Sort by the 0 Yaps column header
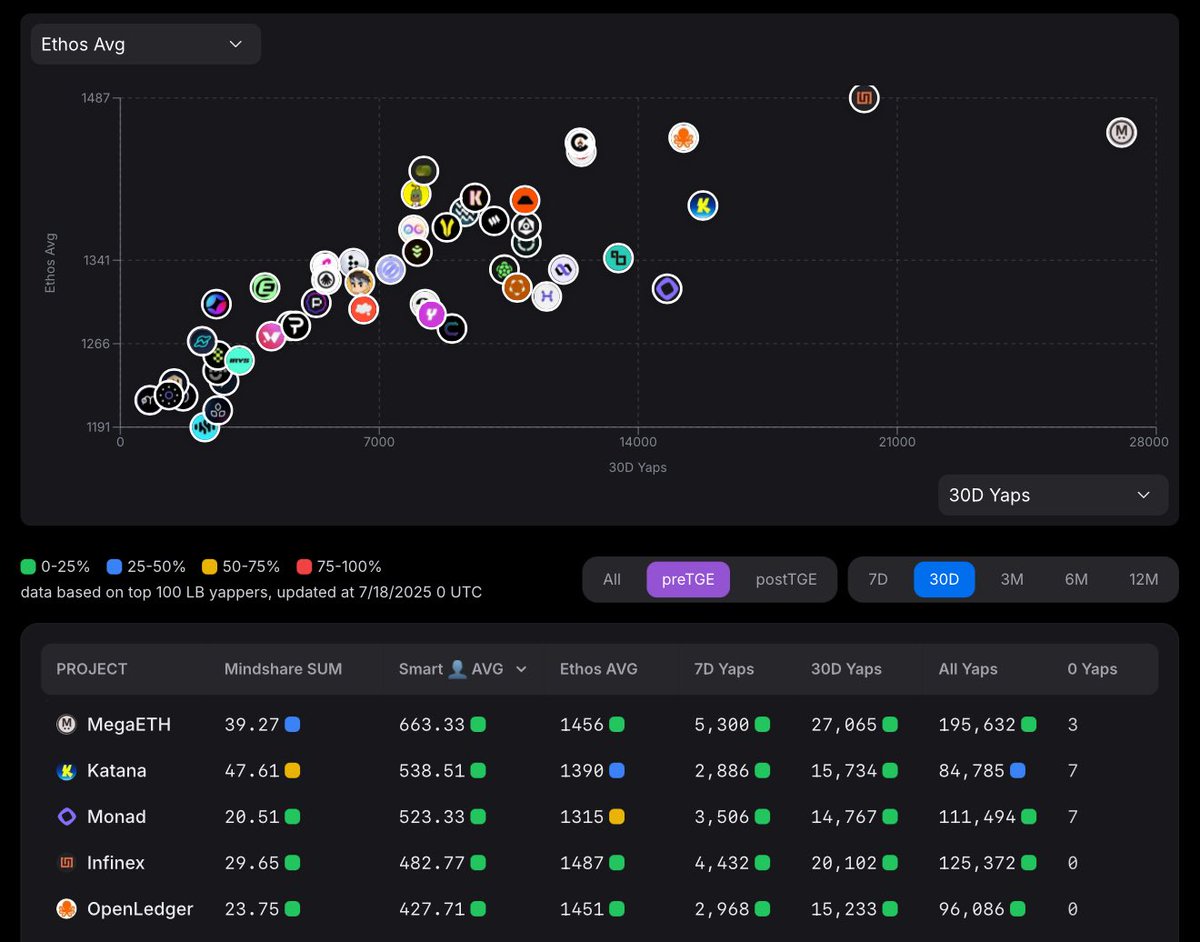Image resolution: width=1200 pixels, height=942 pixels. pos(1092,669)
